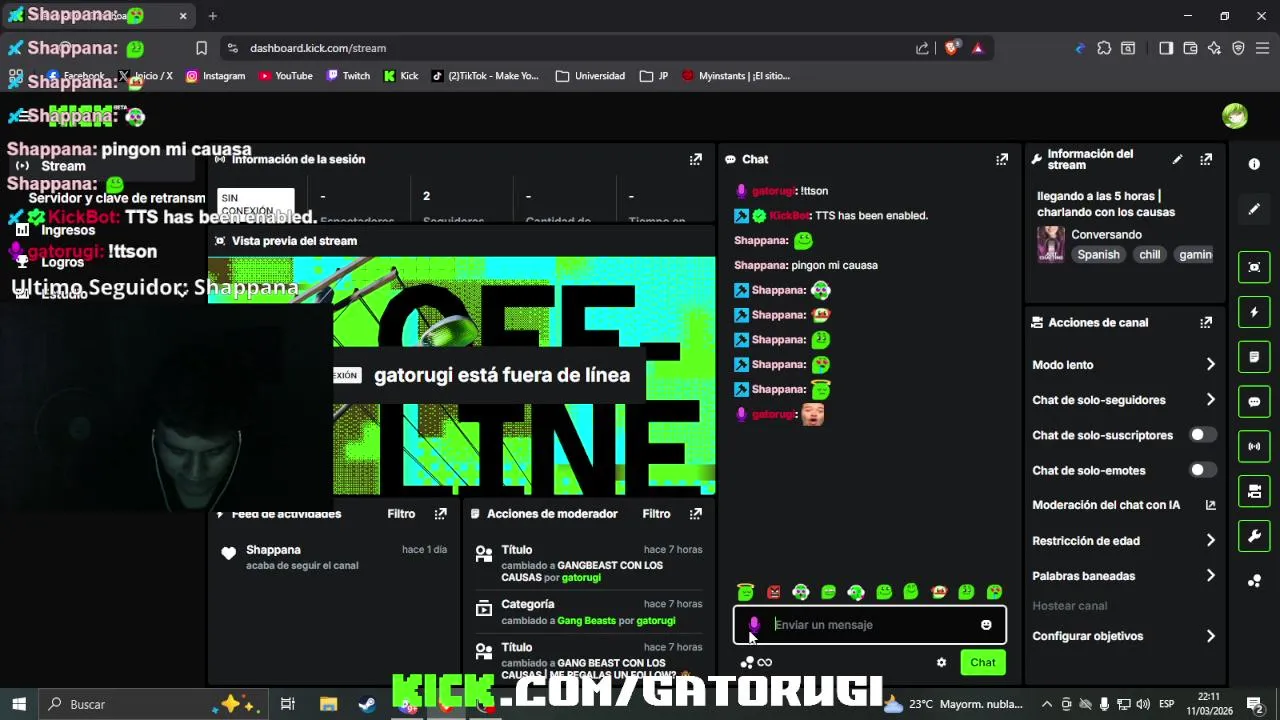The width and height of the screenshot is (1280, 720).
Task: Click the broadcast signal icon in right sidebar
Action: pyautogui.click(x=1254, y=446)
